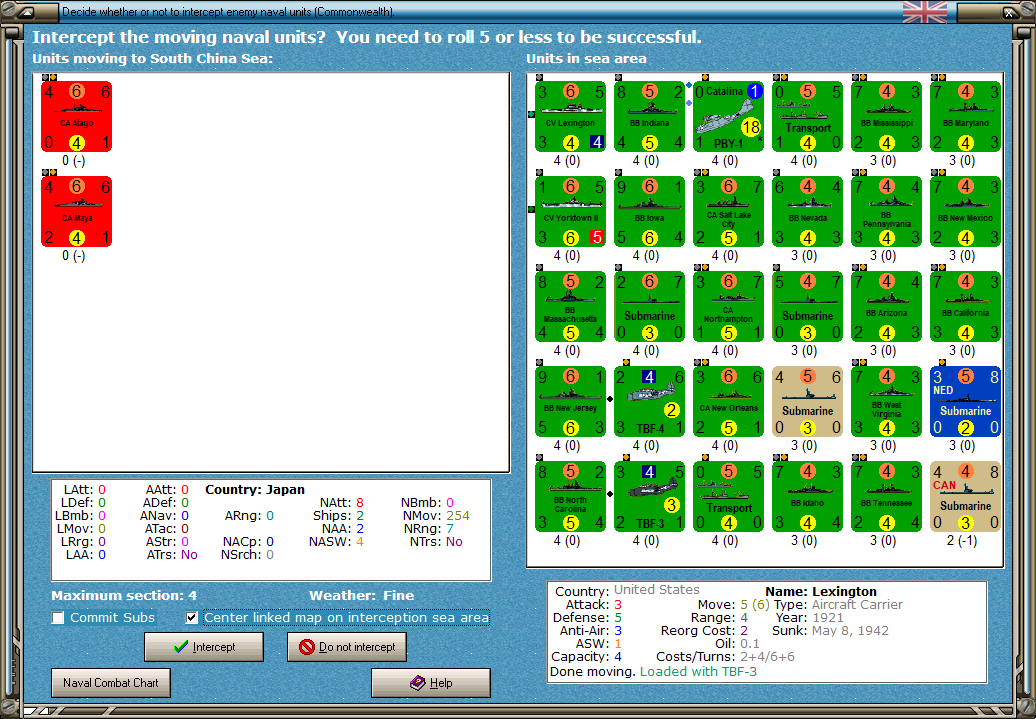This screenshot has width=1036, height=719.
Task: Select the BB New Jersey counter
Action: click(570, 402)
